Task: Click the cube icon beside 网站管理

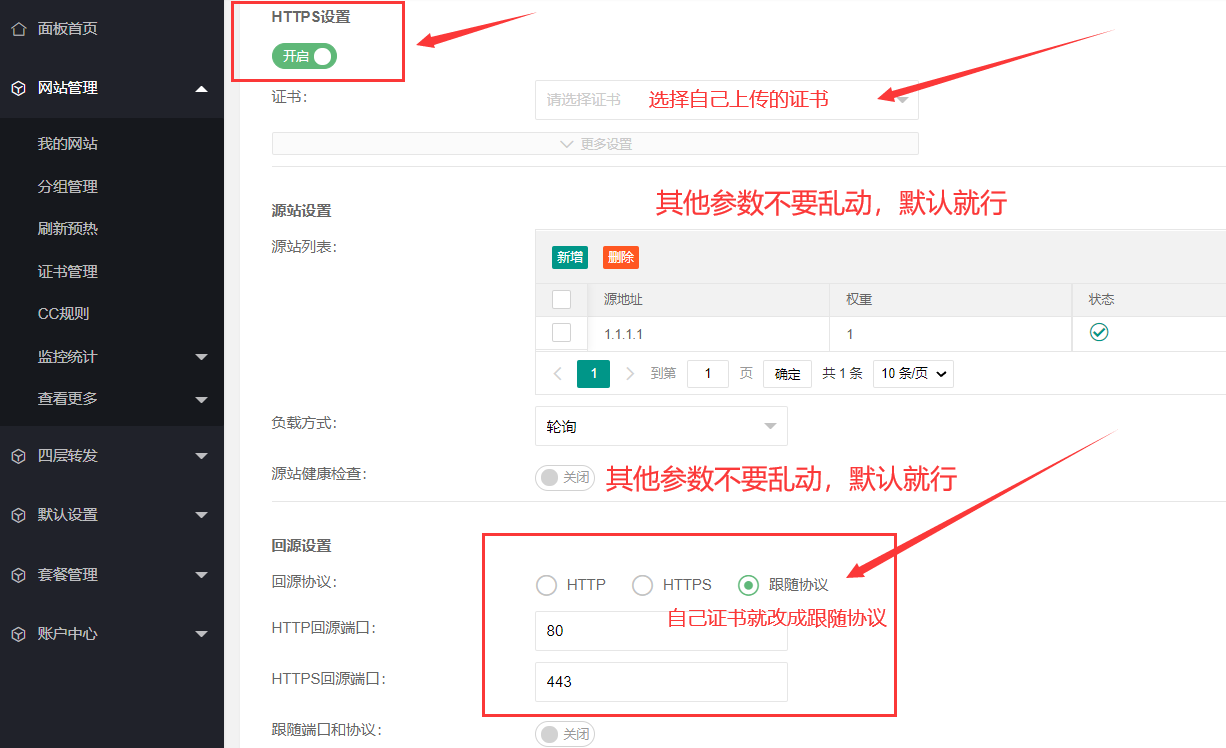Action: point(18,88)
